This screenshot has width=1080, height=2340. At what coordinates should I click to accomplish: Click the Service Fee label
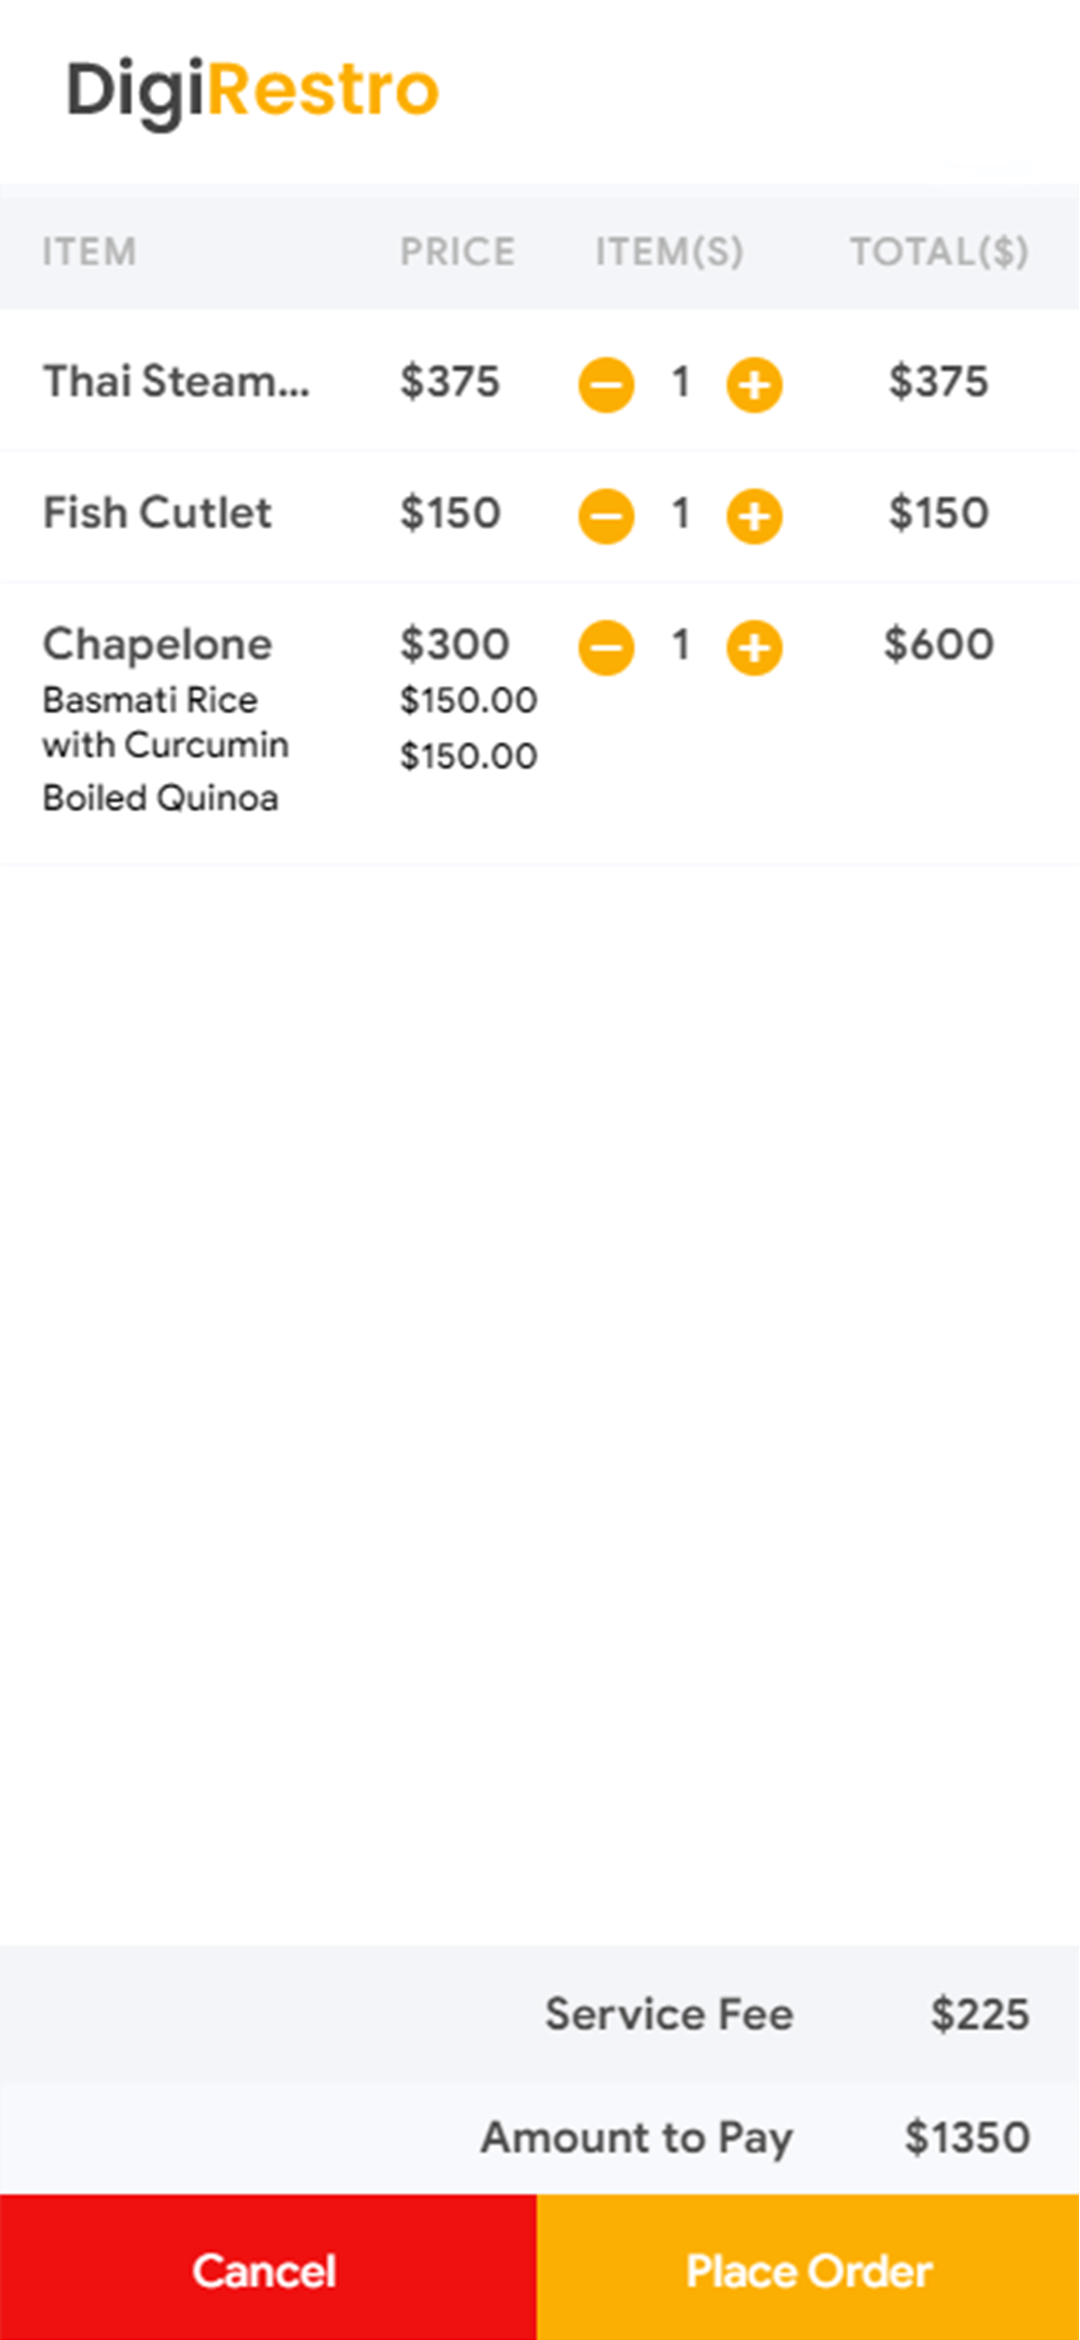point(668,2014)
